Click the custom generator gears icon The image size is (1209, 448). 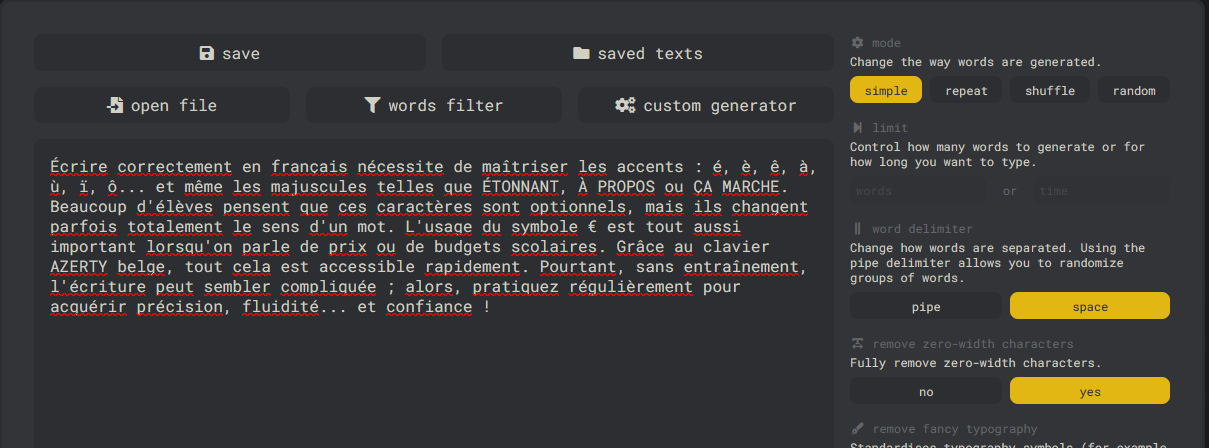coord(625,105)
